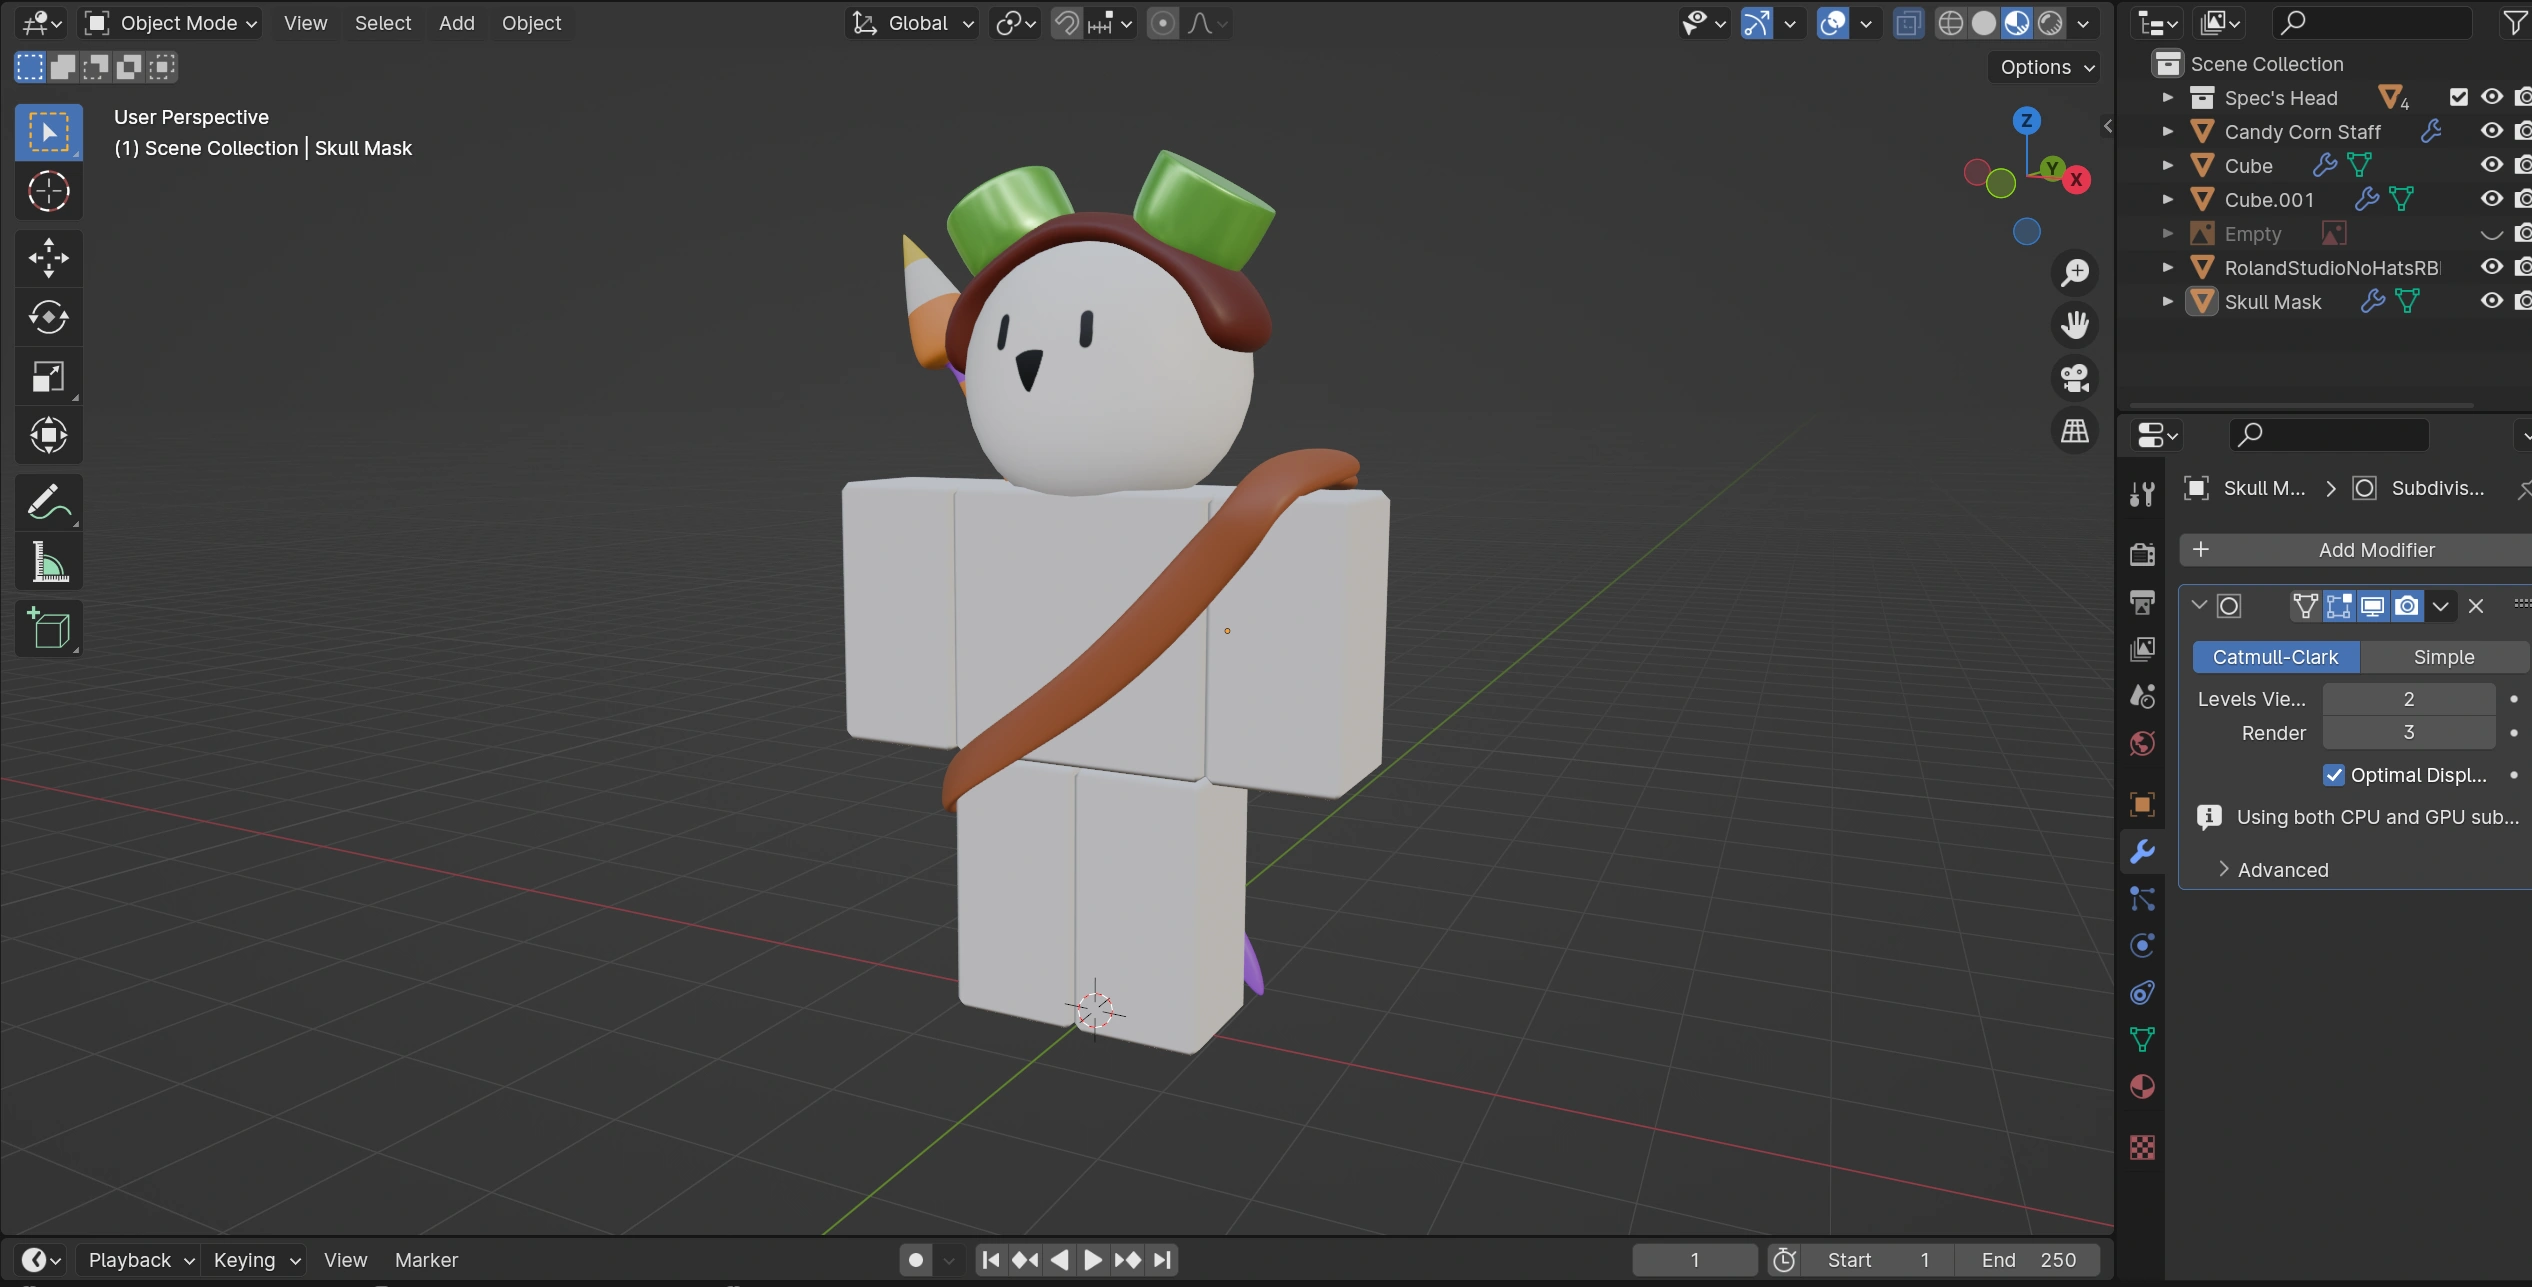Image resolution: width=2532 pixels, height=1287 pixels.
Task: Pick the Add Cube tool
Action: [48, 629]
